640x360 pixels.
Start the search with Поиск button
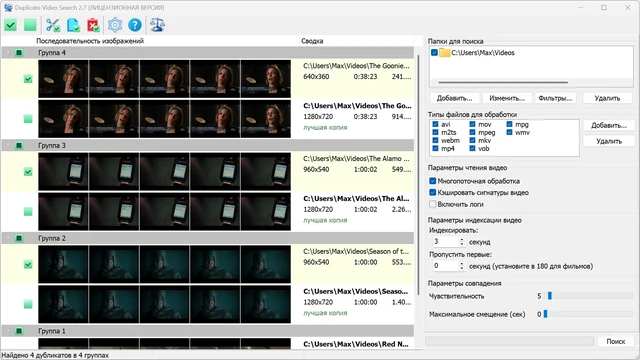616,341
